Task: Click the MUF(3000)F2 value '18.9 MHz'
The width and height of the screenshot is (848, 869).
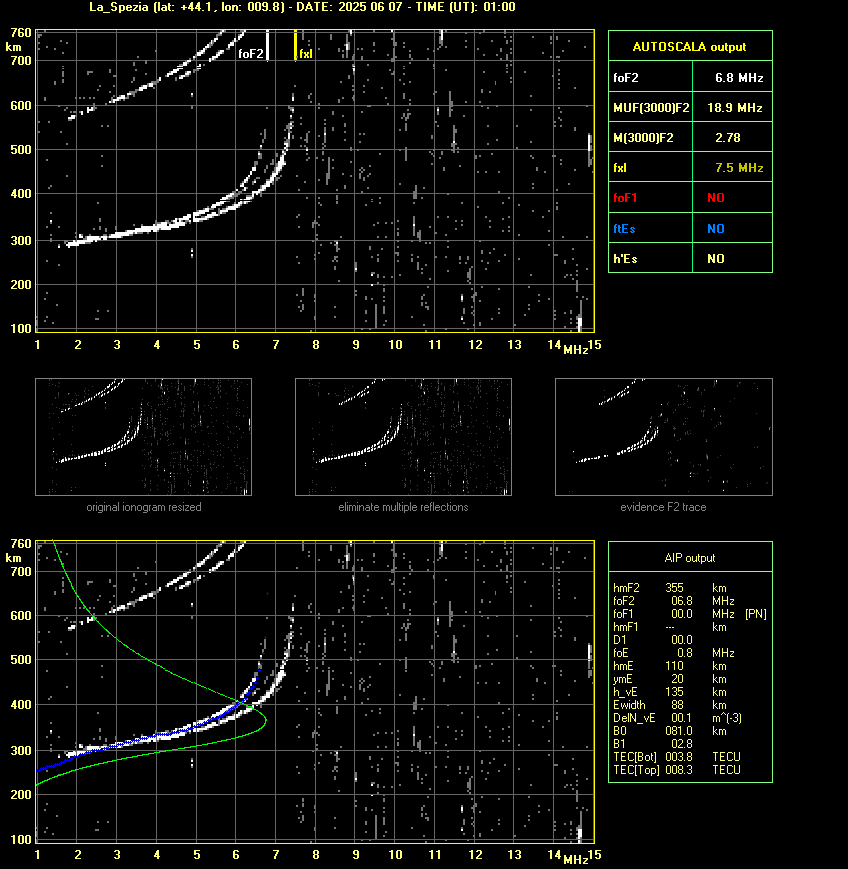Action: [x=734, y=108]
